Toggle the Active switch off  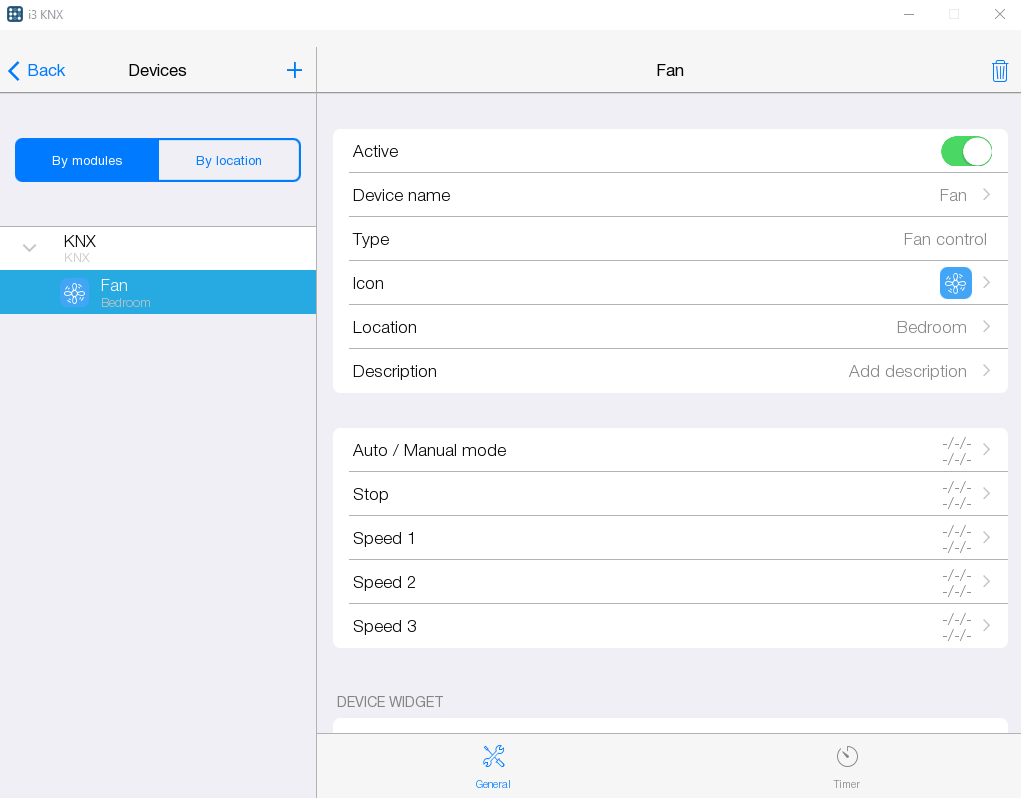[965, 151]
